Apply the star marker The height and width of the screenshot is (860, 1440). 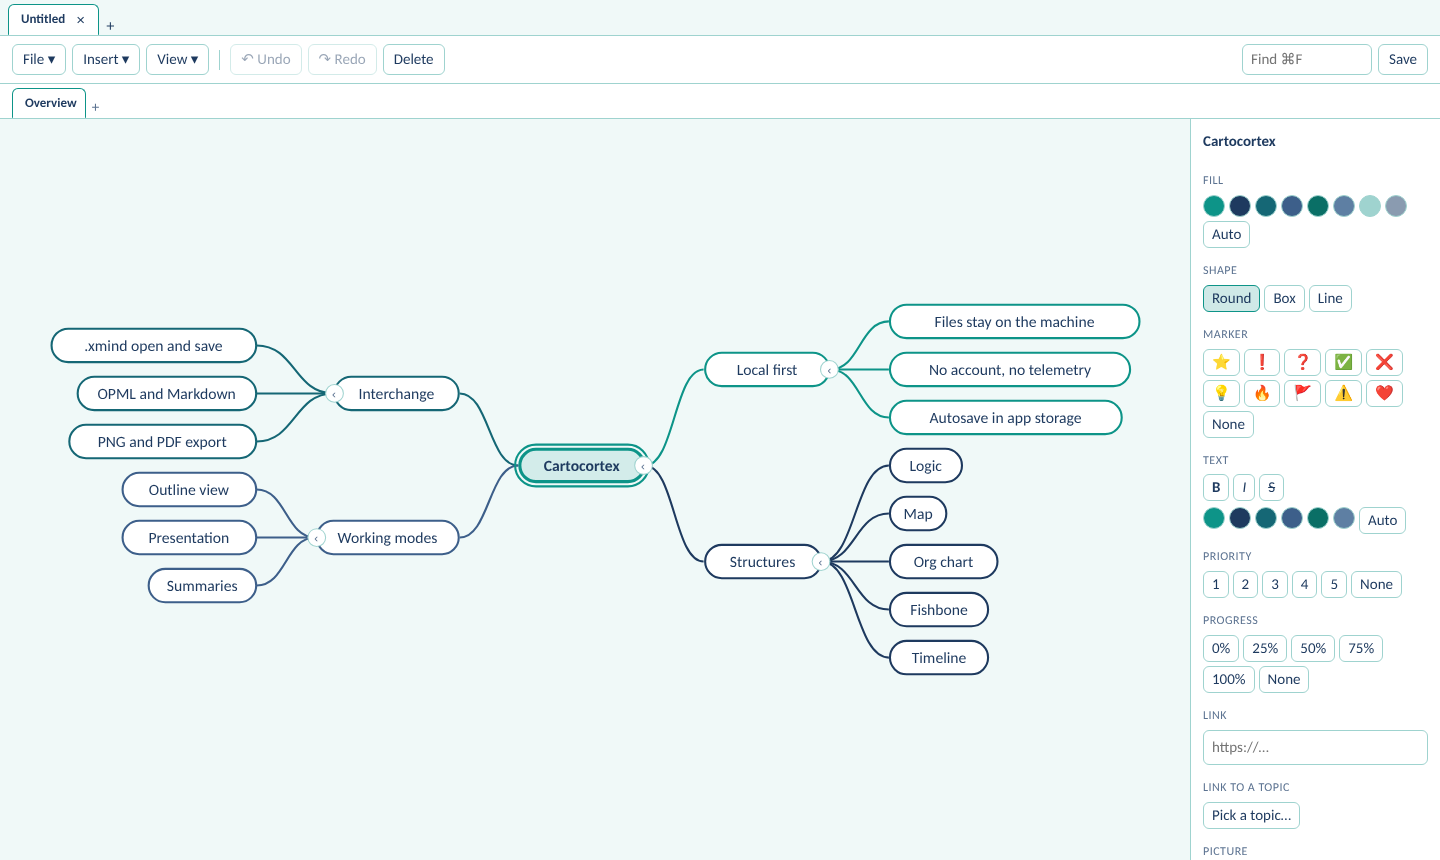pyautogui.click(x=1221, y=362)
